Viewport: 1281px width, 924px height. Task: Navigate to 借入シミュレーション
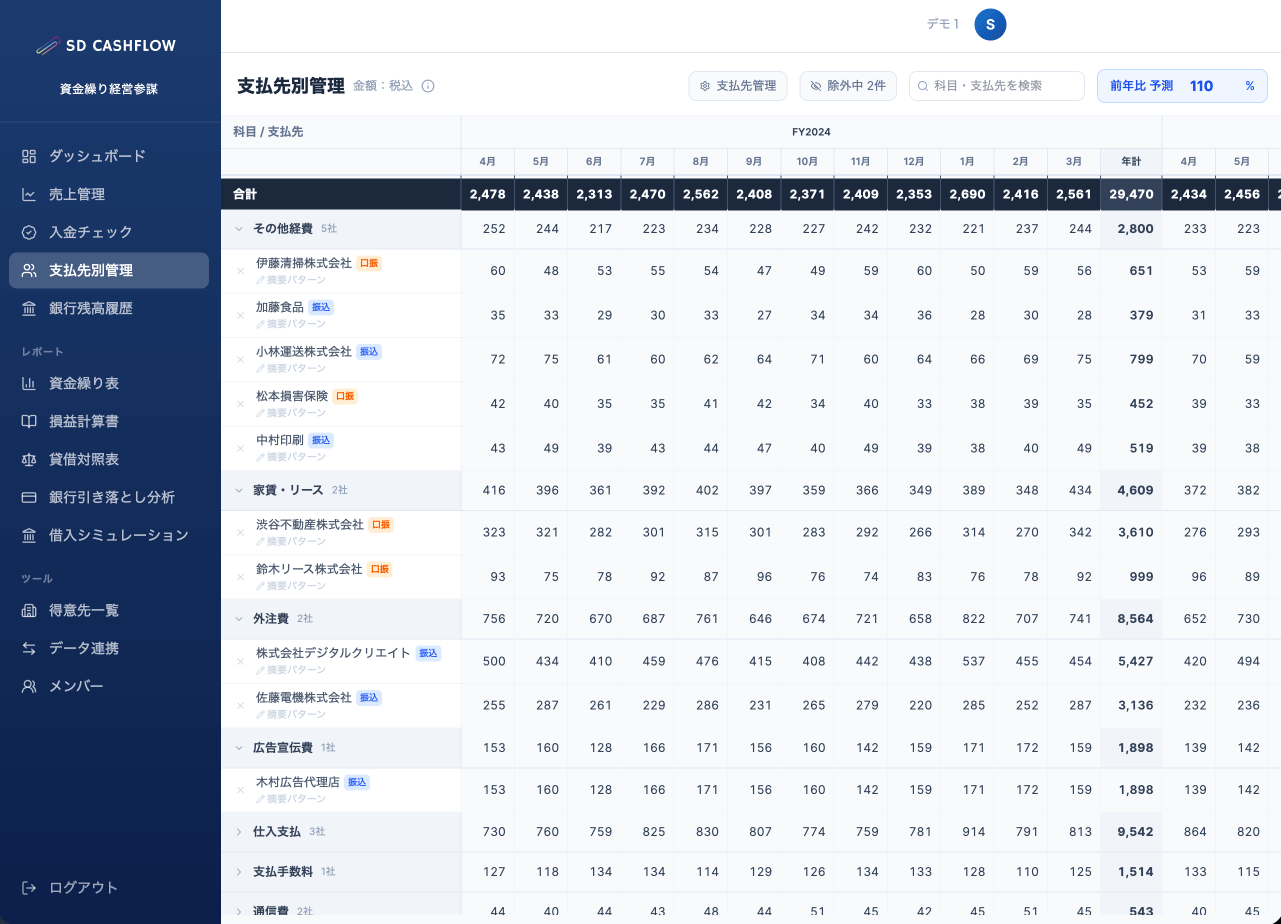[109, 535]
